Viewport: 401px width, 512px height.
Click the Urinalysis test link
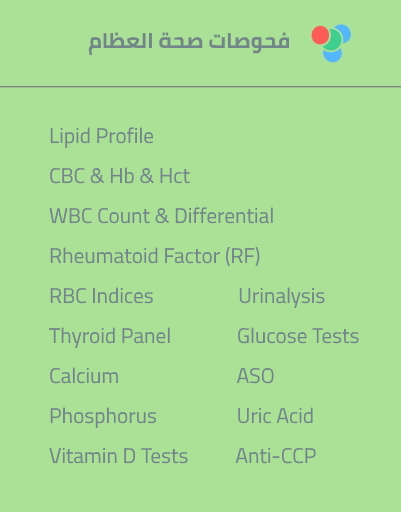(282, 296)
